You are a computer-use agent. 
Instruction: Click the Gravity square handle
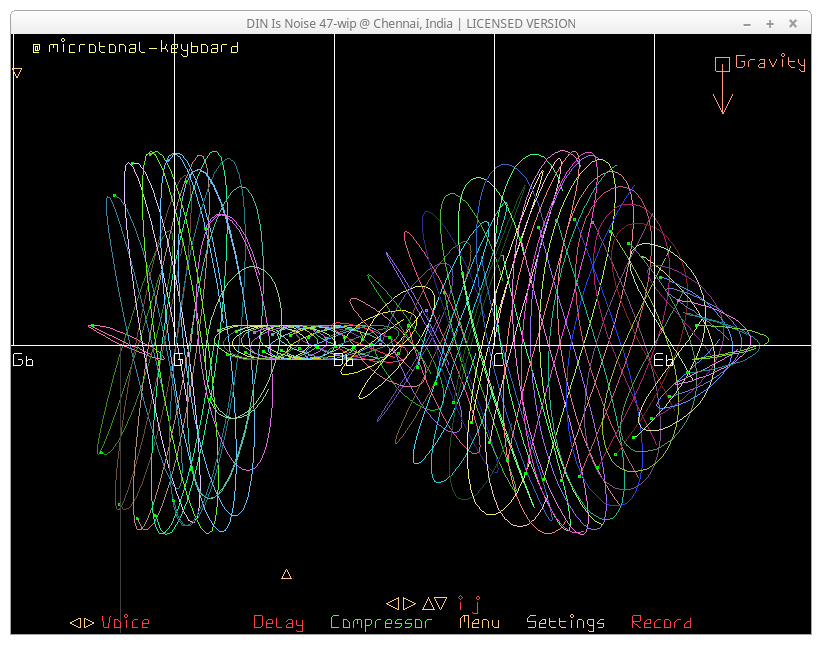click(722, 64)
